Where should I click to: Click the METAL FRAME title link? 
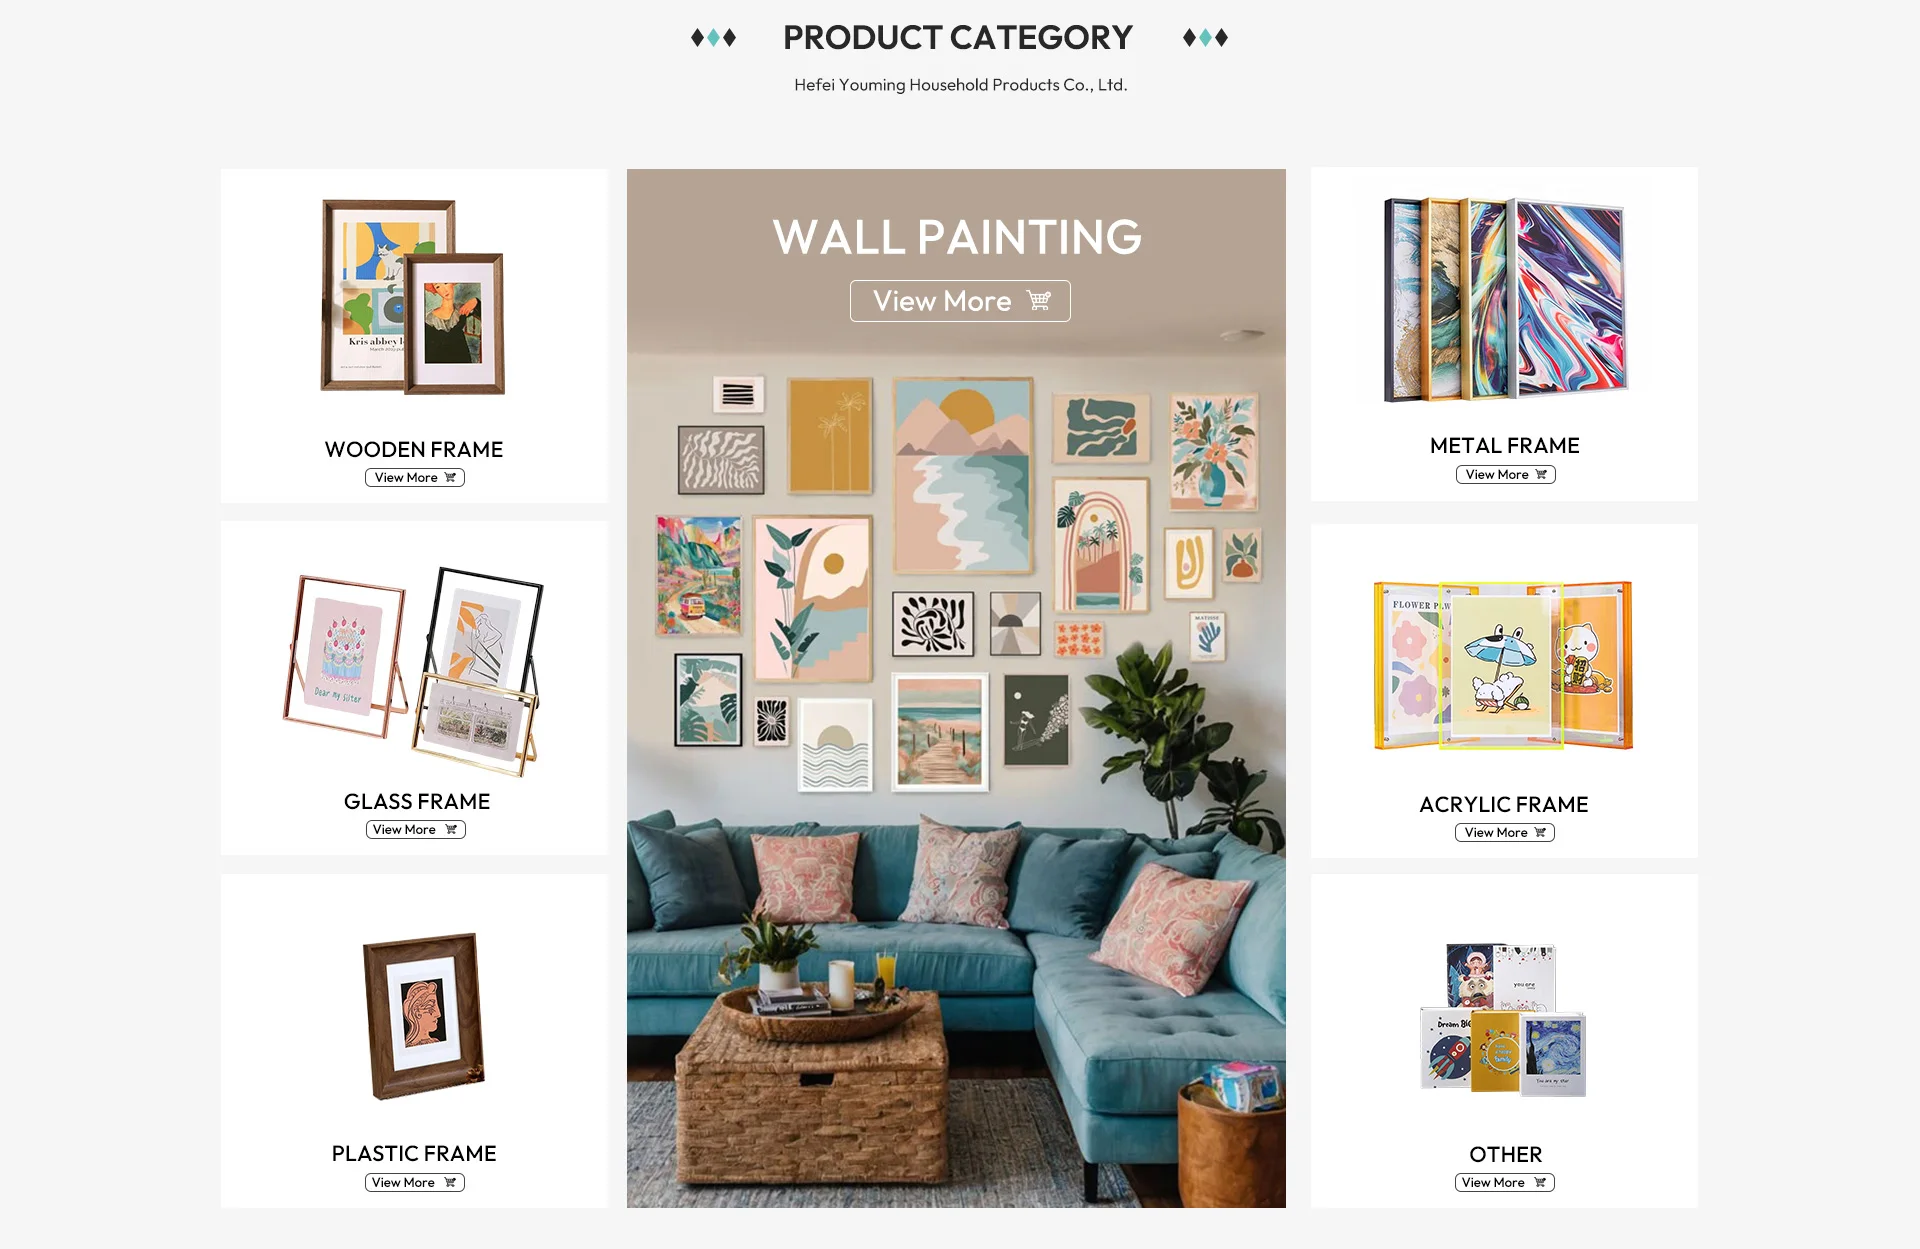click(x=1505, y=446)
